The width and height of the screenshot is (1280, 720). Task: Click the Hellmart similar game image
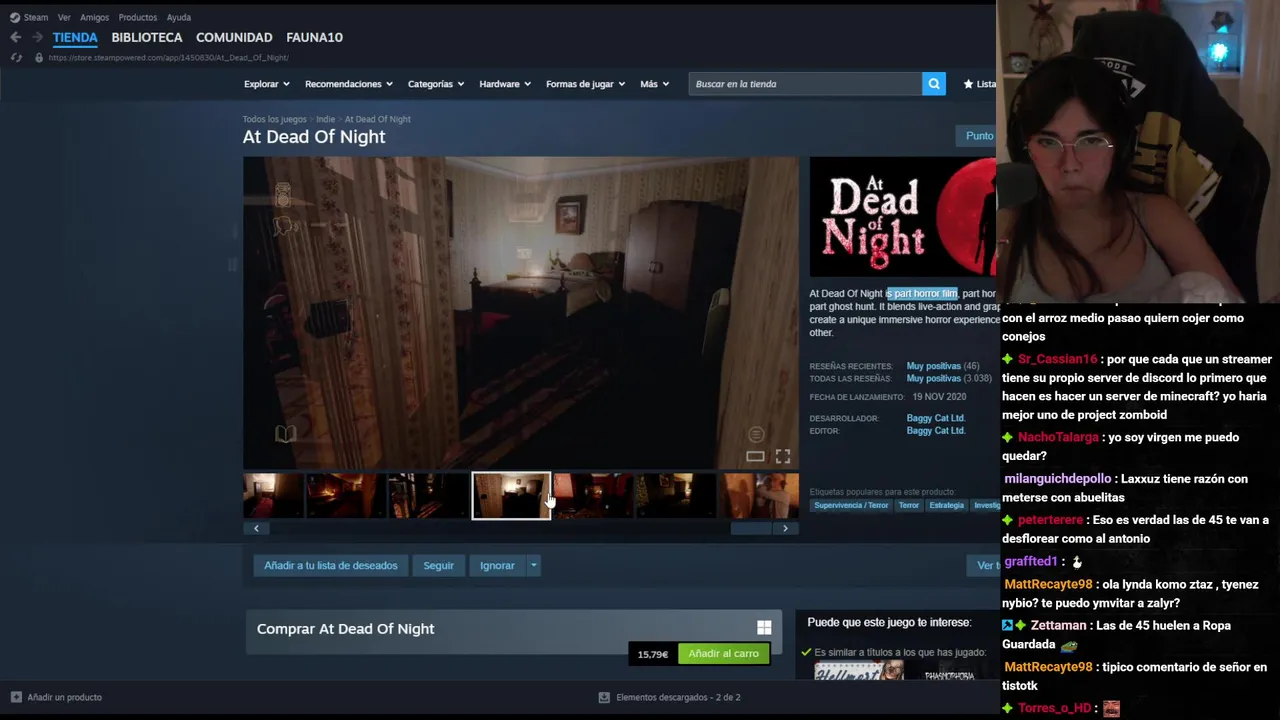point(858,671)
